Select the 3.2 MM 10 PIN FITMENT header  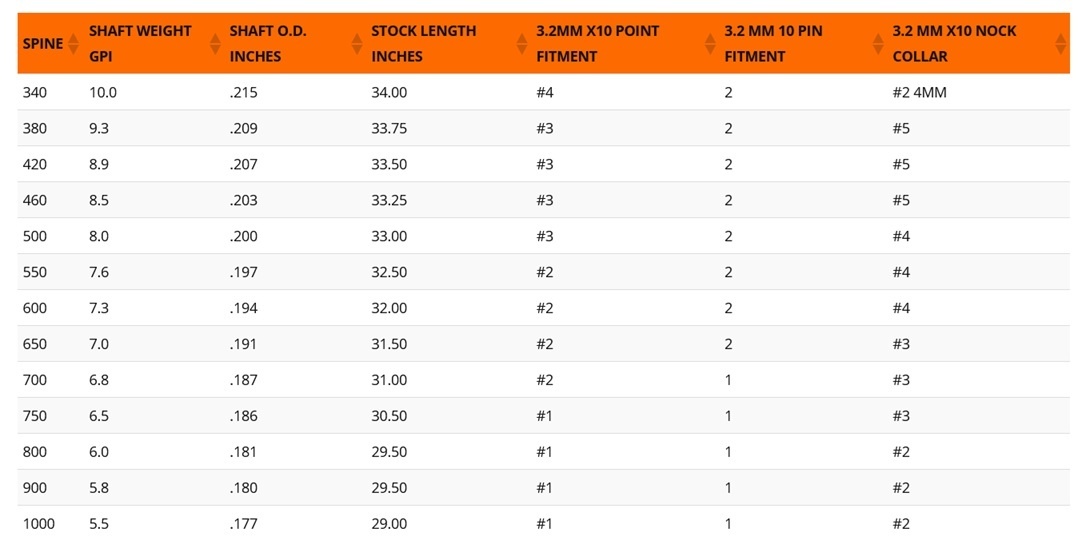click(773, 44)
